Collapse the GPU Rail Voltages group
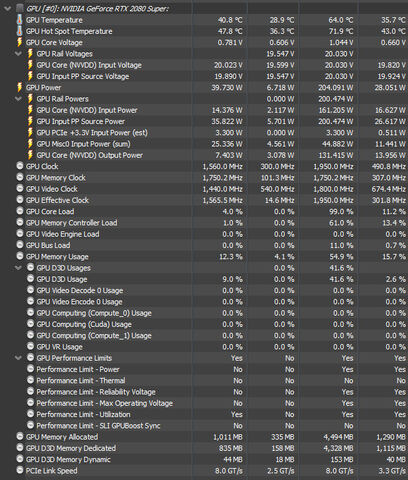 (18, 53)
